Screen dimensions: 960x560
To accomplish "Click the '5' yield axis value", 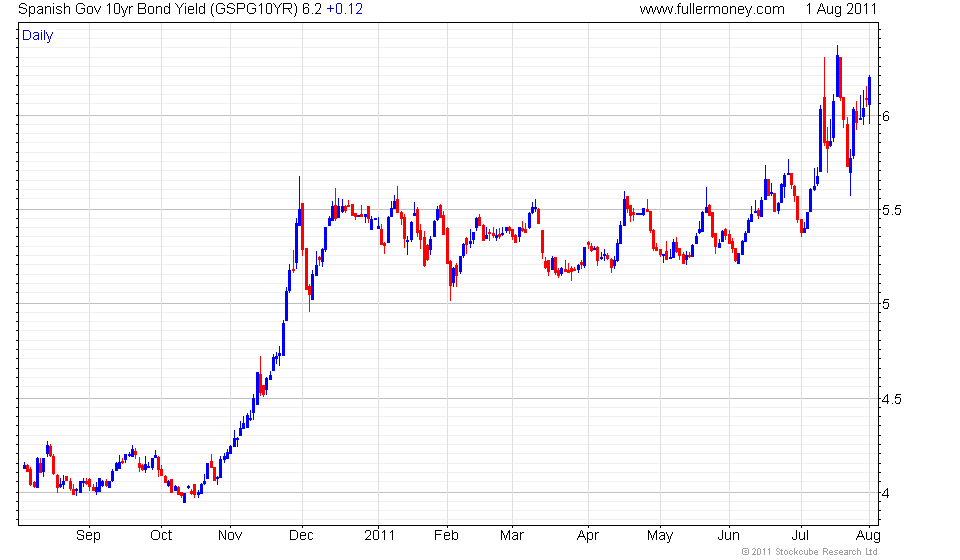I will point(887,305).
